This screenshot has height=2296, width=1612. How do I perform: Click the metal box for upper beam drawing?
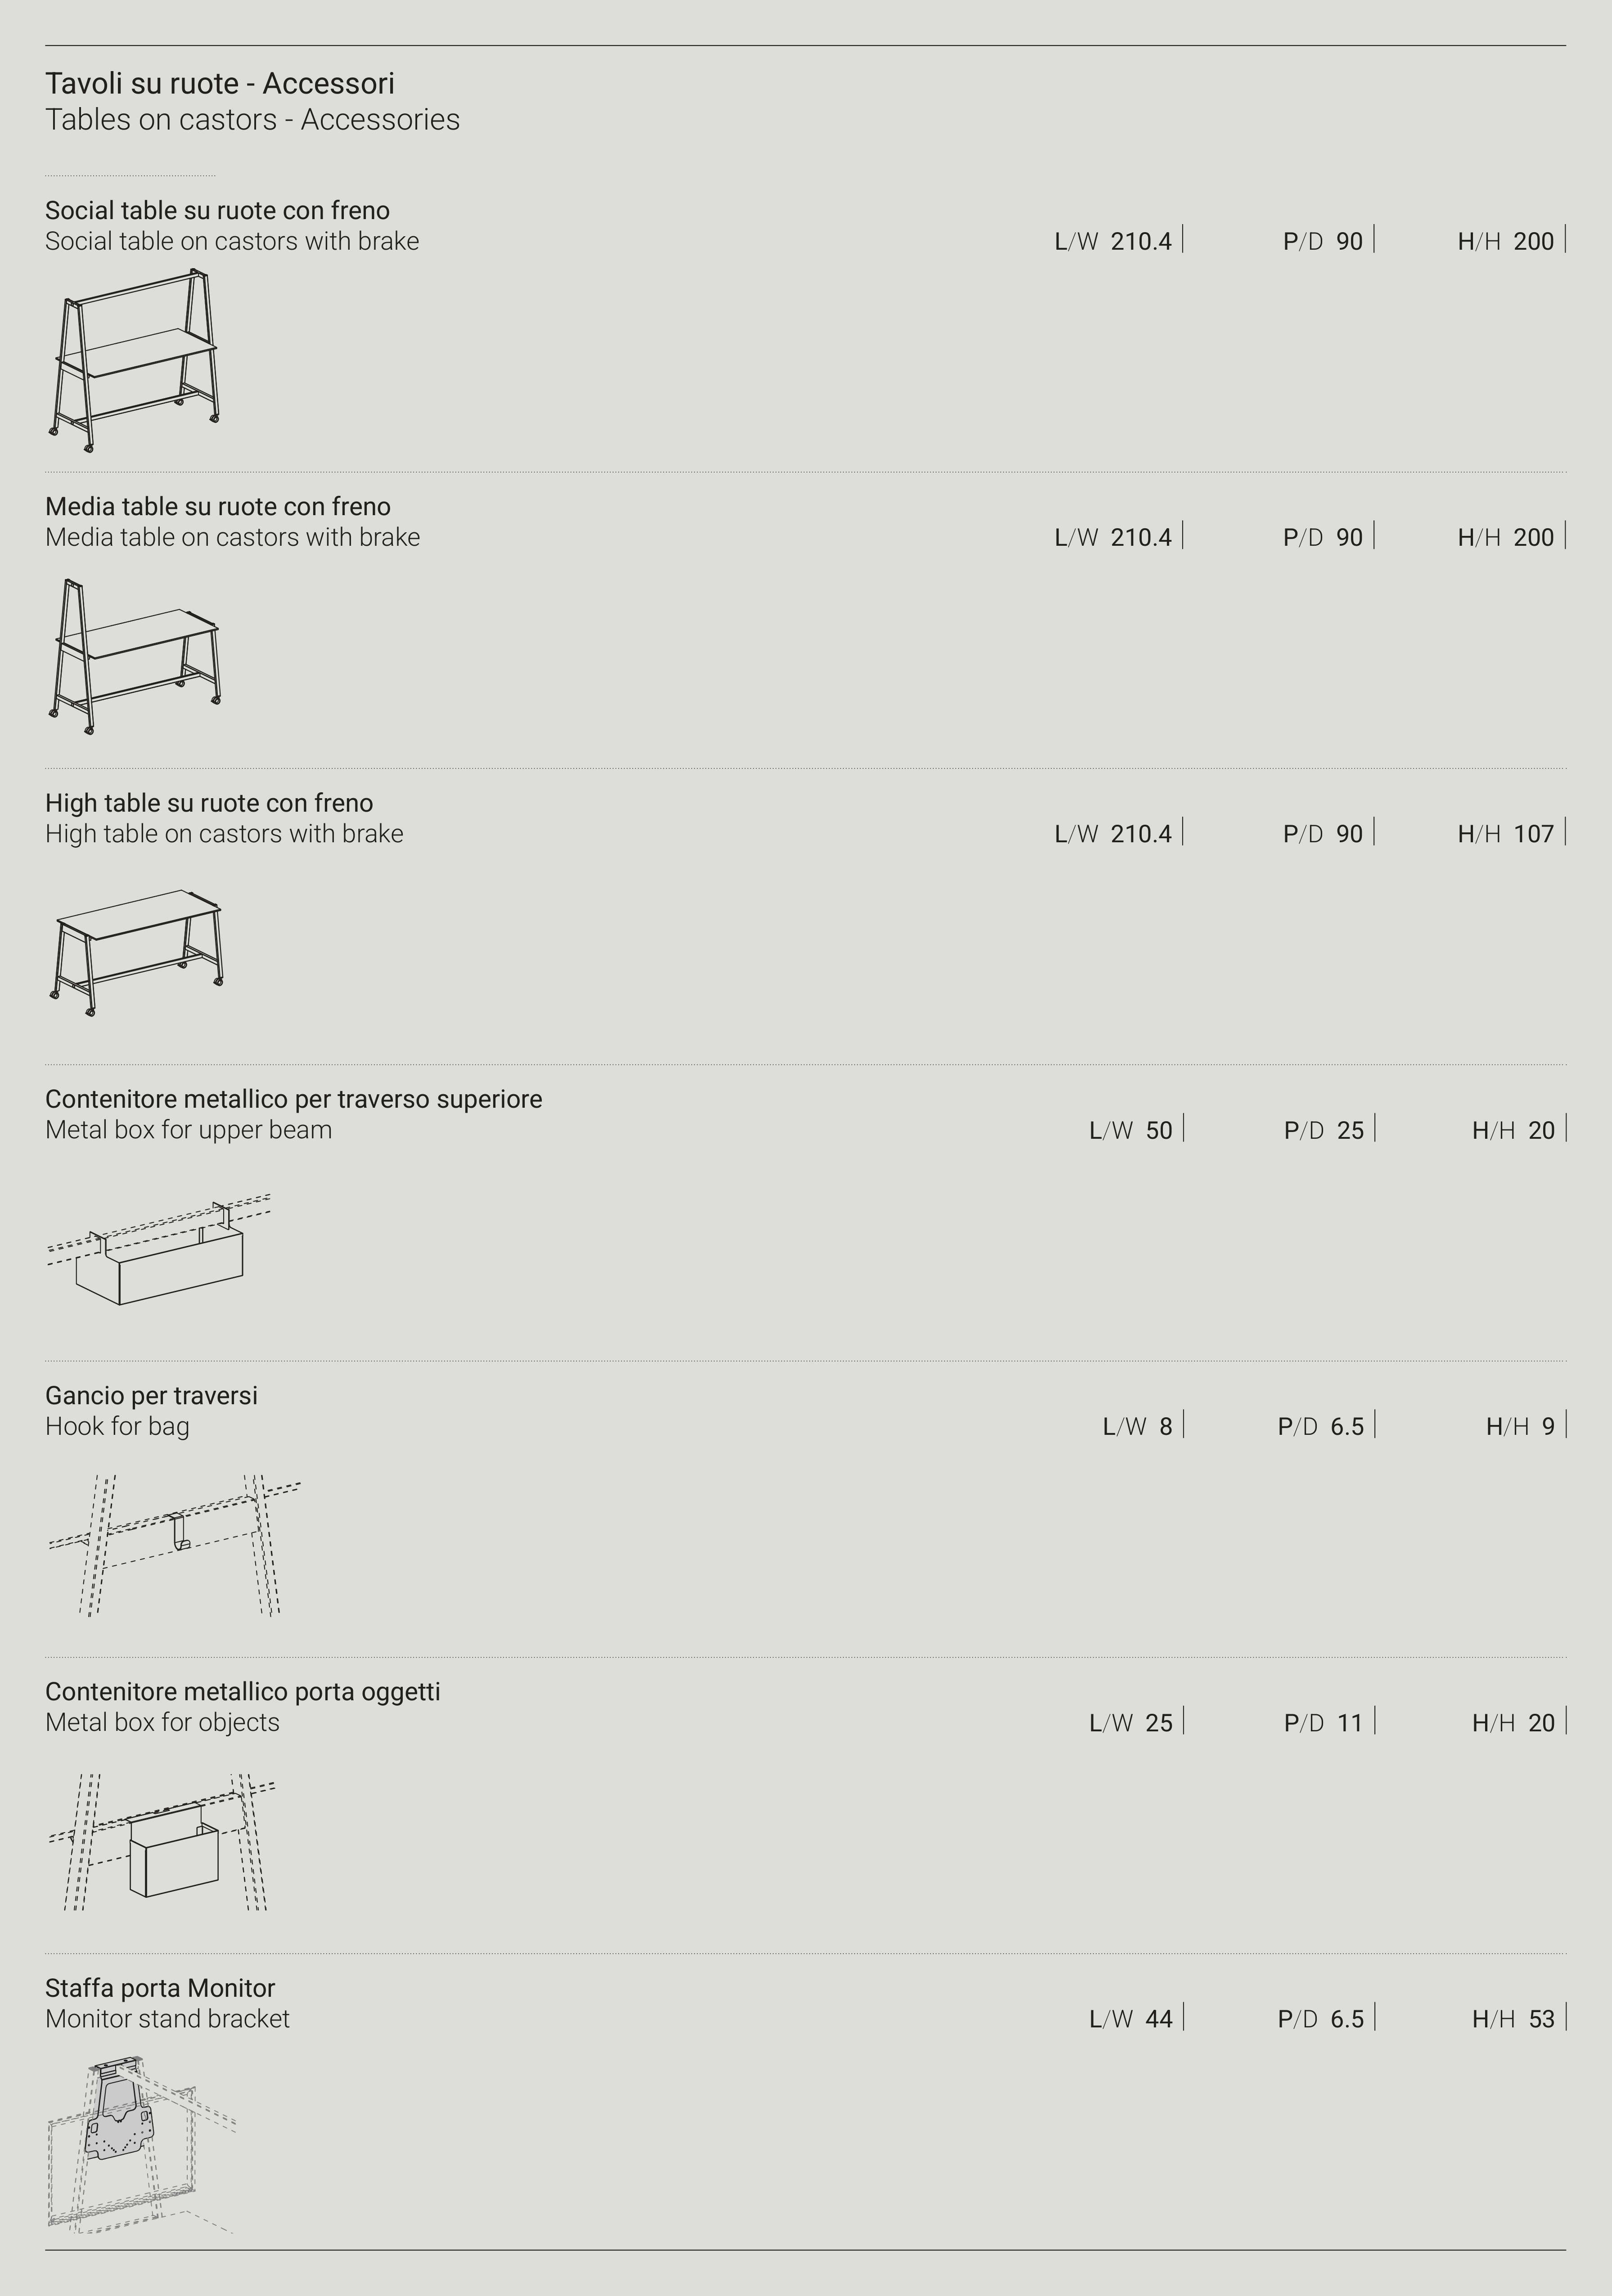(x=159, y=1249)
